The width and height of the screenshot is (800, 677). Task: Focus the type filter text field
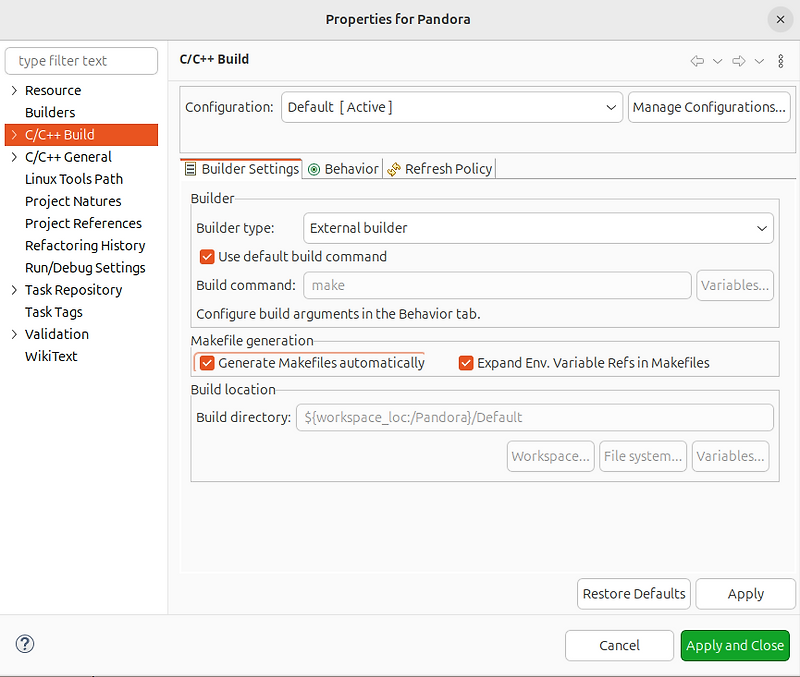(x=81, y=61)
